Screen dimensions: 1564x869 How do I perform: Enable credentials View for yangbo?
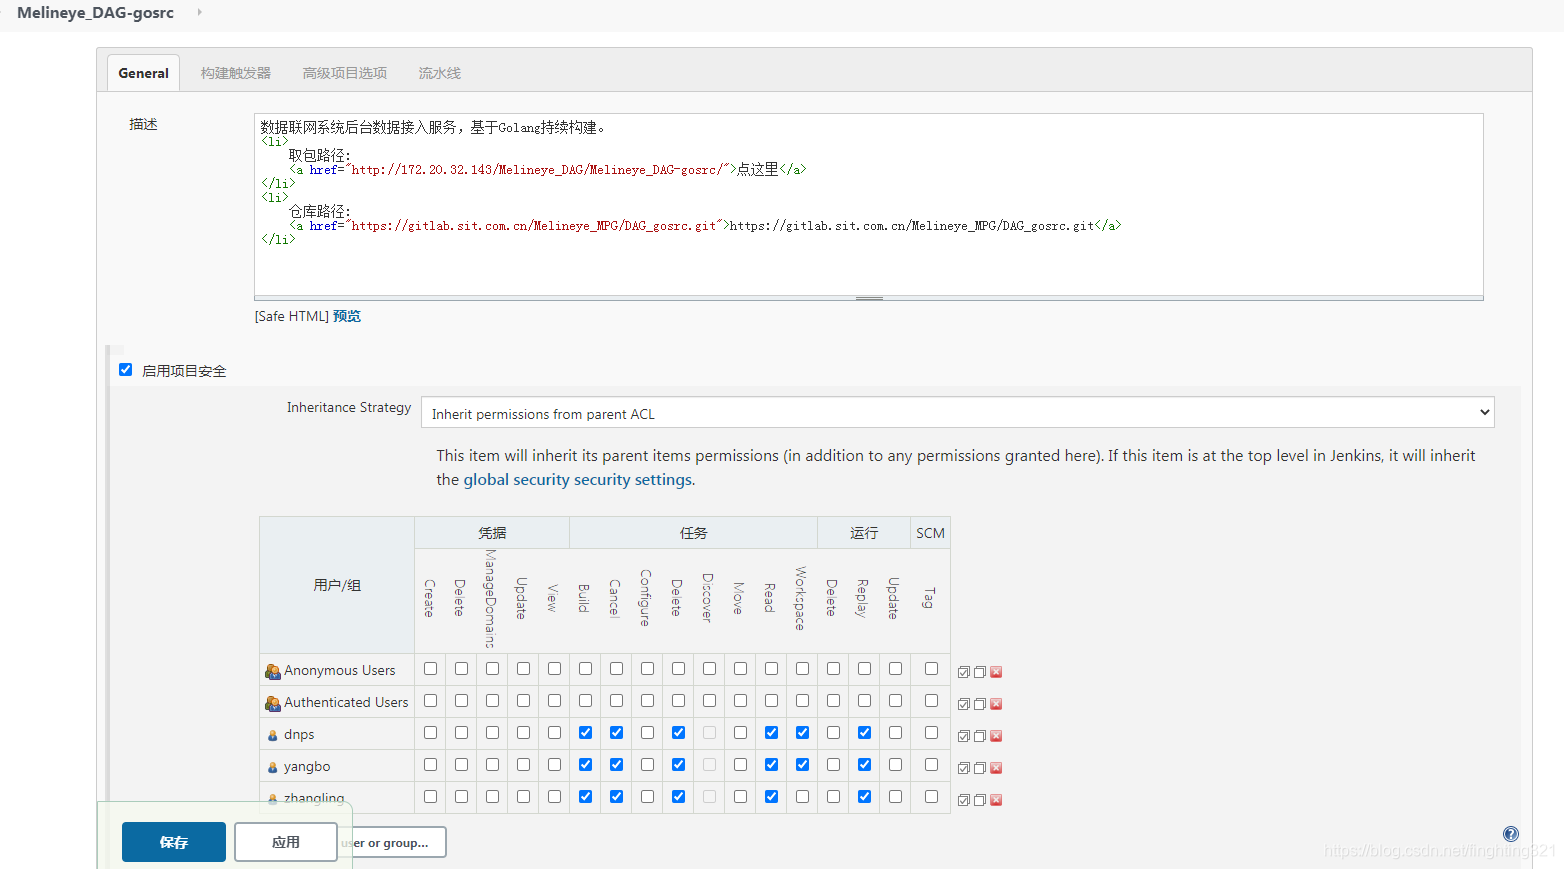click(554, 765)
